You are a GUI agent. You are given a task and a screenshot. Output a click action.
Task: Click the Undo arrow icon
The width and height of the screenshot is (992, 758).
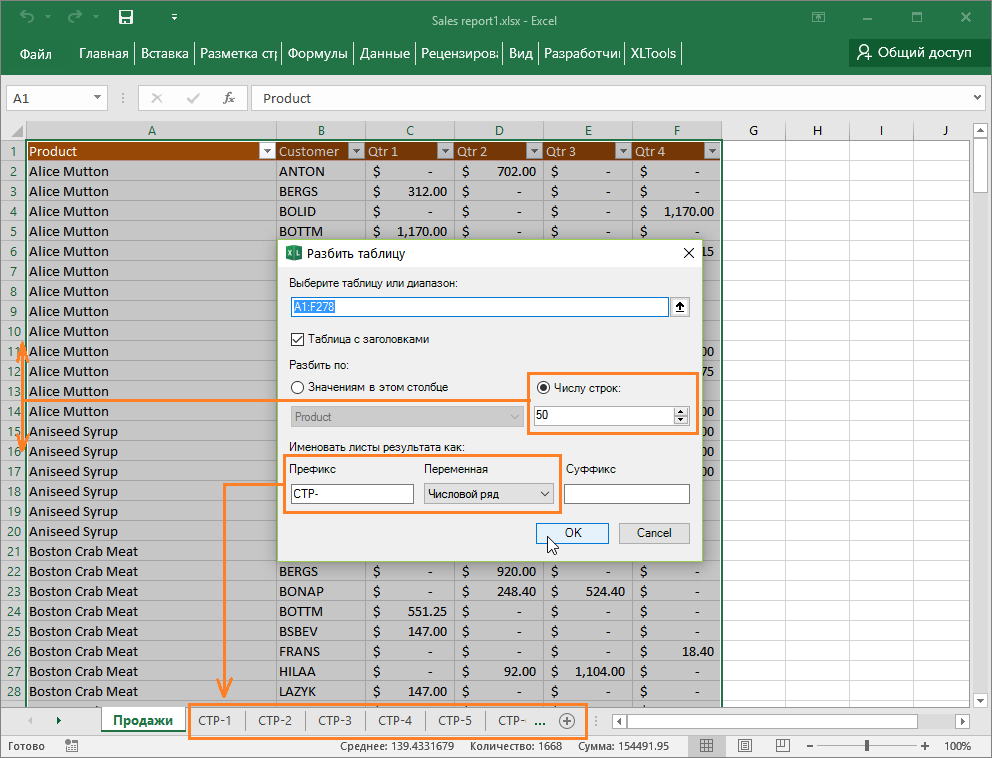click(28, 17)
